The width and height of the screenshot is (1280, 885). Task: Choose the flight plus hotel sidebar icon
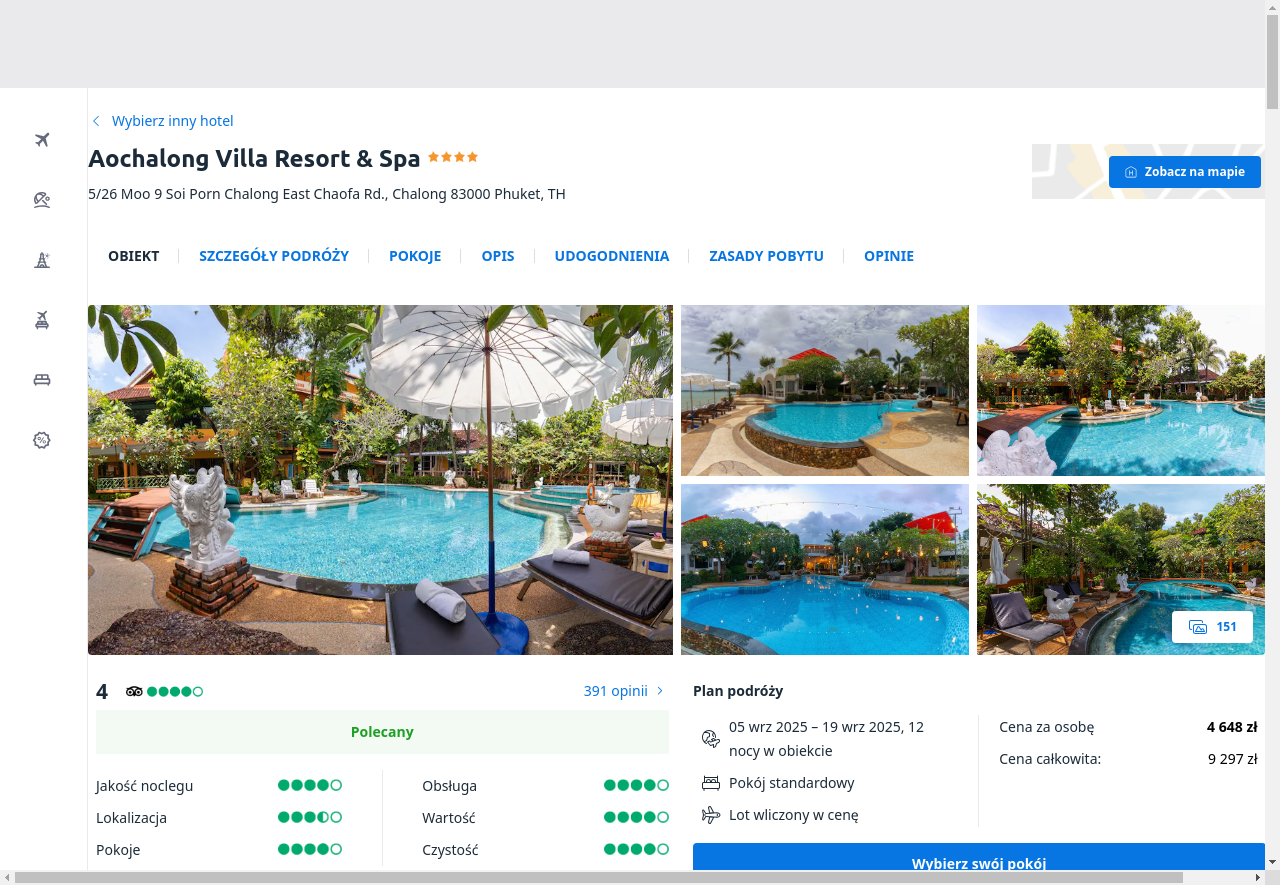(x=42, y=320)
